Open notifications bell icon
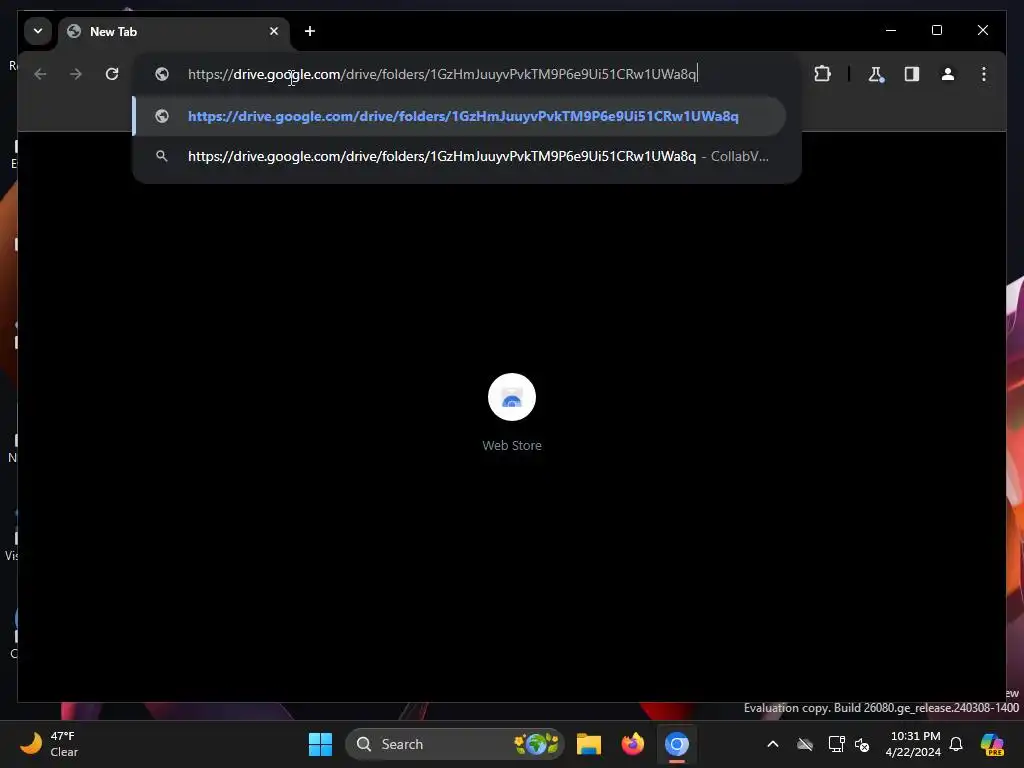The image size is (1024, 768). pyautogui.click(x=956, y=744)
